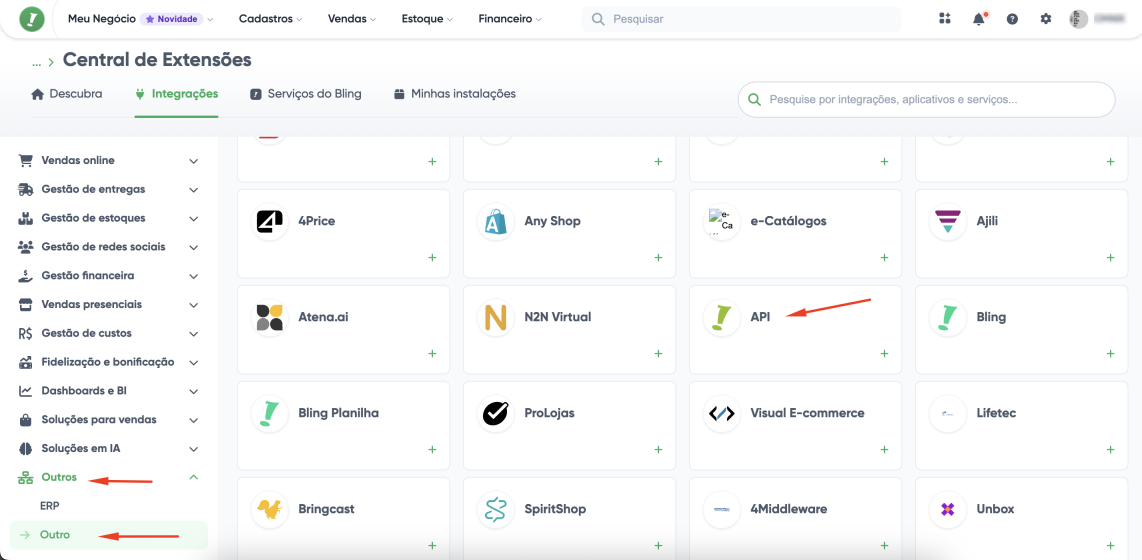
Task: Open the Cadastros menu
Action: [x=270, y=19]
